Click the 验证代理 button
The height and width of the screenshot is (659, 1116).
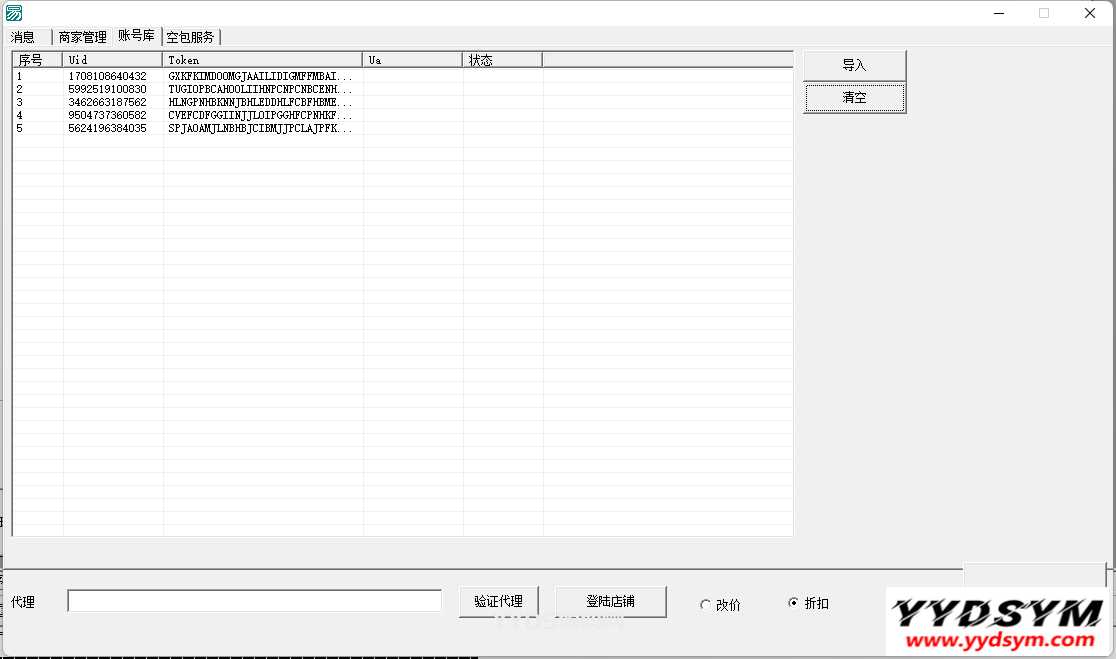498,601
